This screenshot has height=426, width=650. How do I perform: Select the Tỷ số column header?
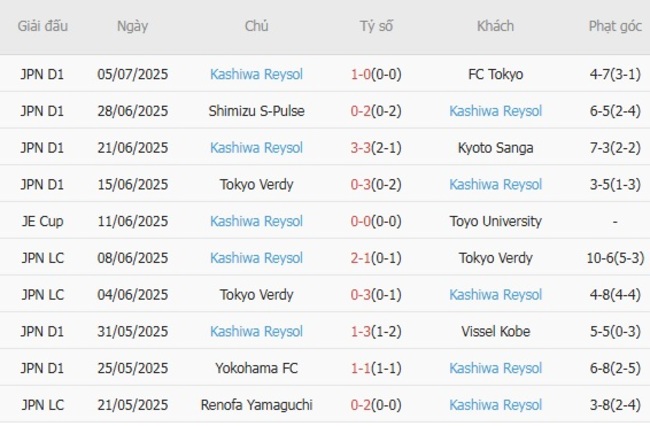click(375, 27)
